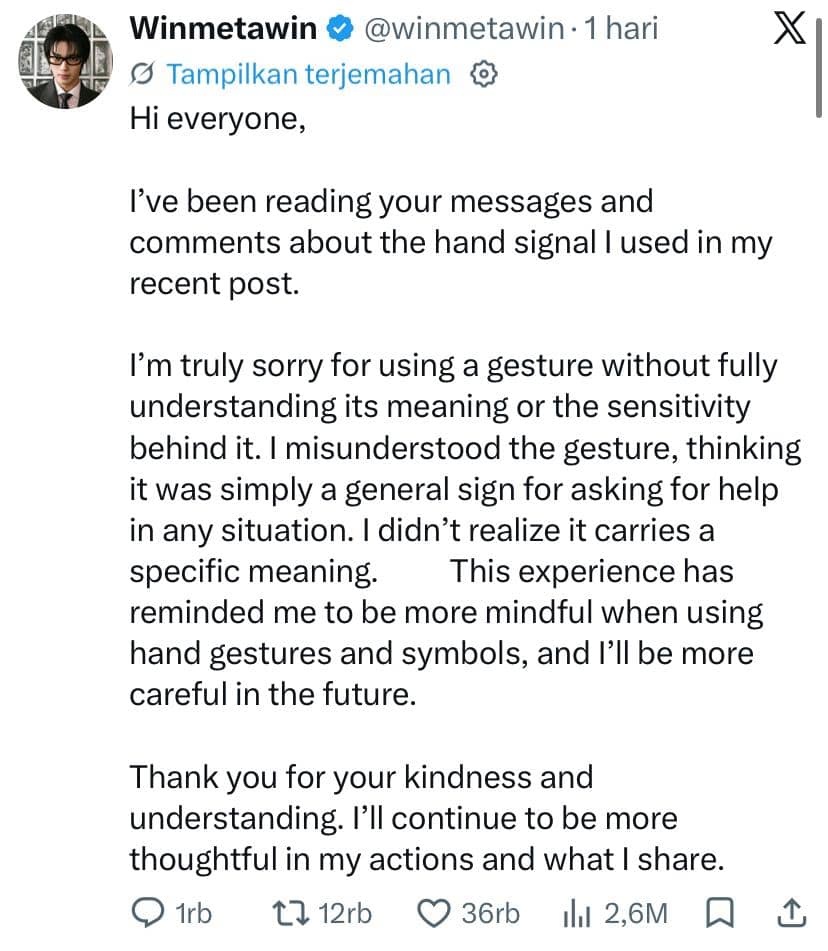The width and height of the screenshot is (828, 951).
Task: Click the vertical scrollbar handle
Action: point(819,68)
